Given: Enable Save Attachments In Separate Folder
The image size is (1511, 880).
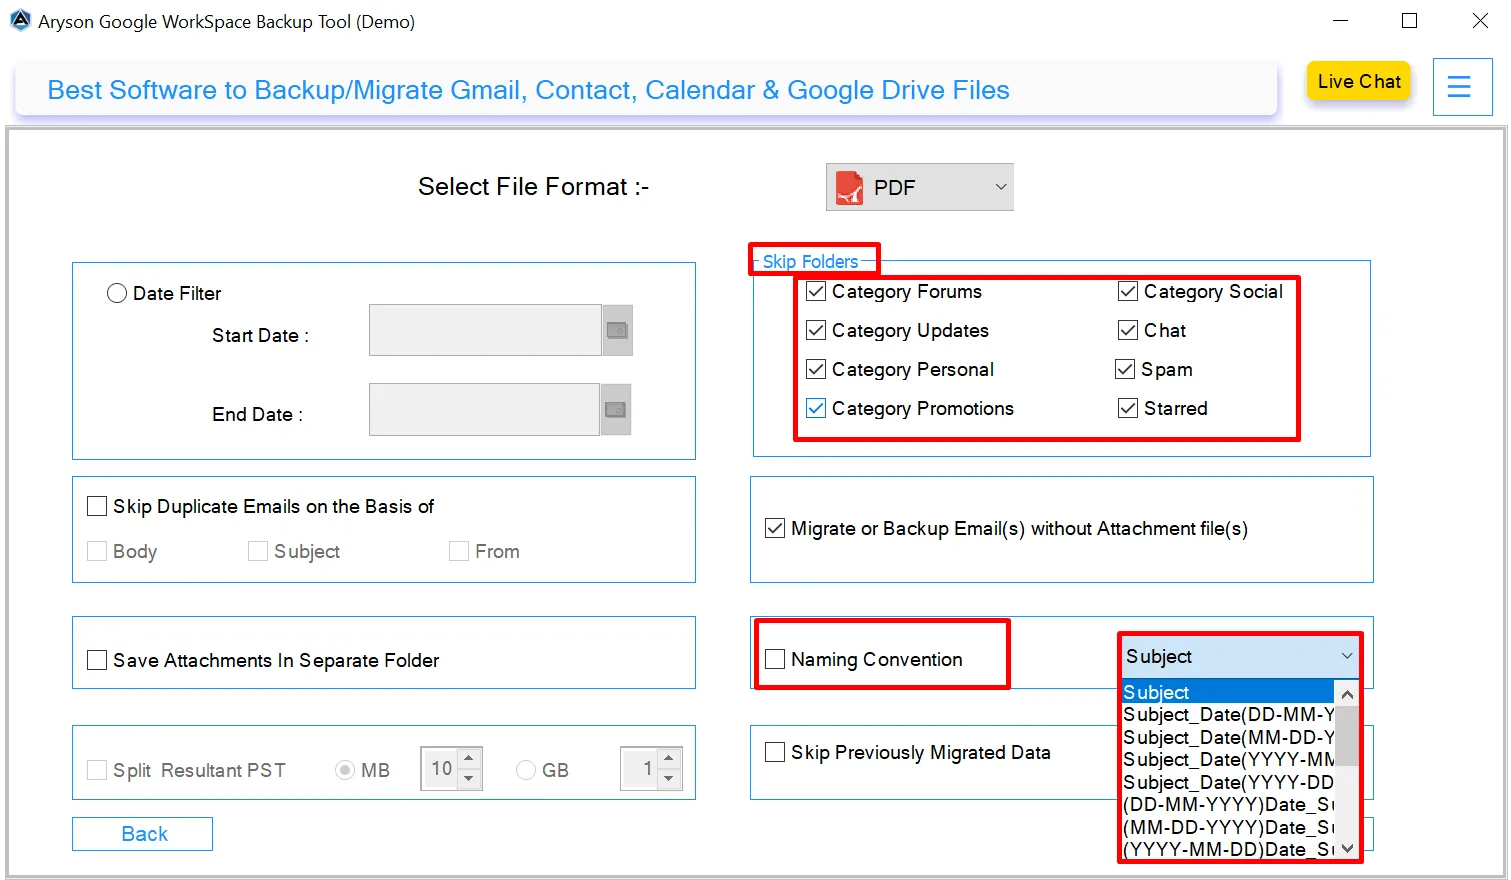Looking at the screenshot, I should click(96, 660).
